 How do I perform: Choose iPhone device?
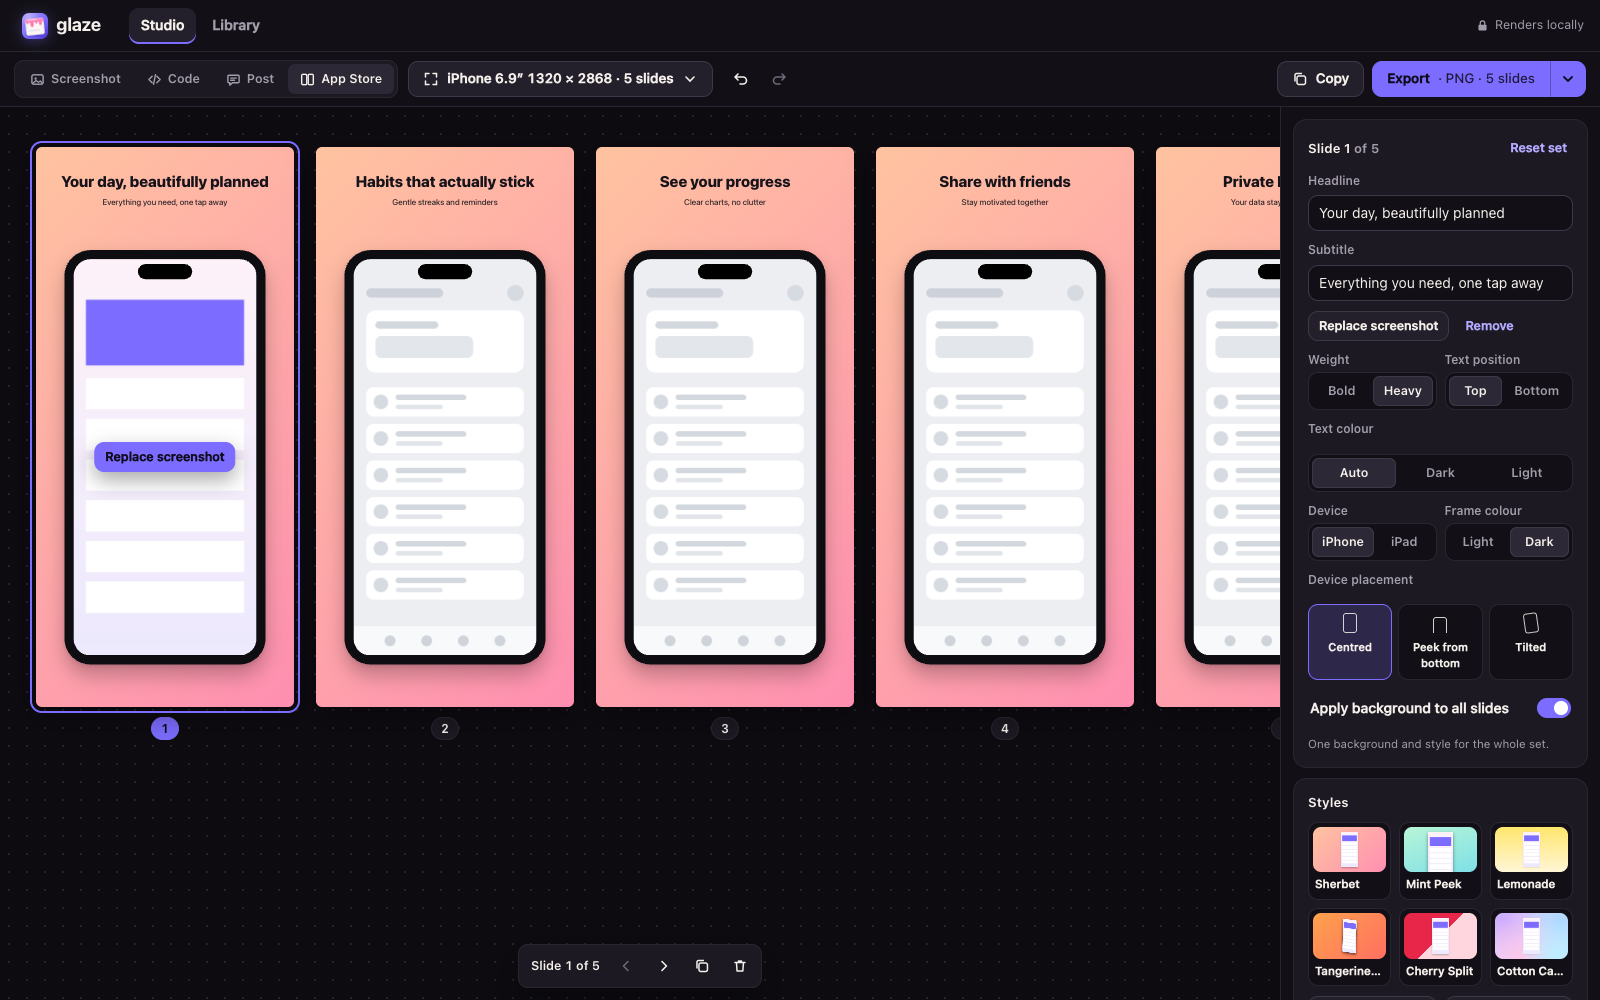pos(1342,542)
